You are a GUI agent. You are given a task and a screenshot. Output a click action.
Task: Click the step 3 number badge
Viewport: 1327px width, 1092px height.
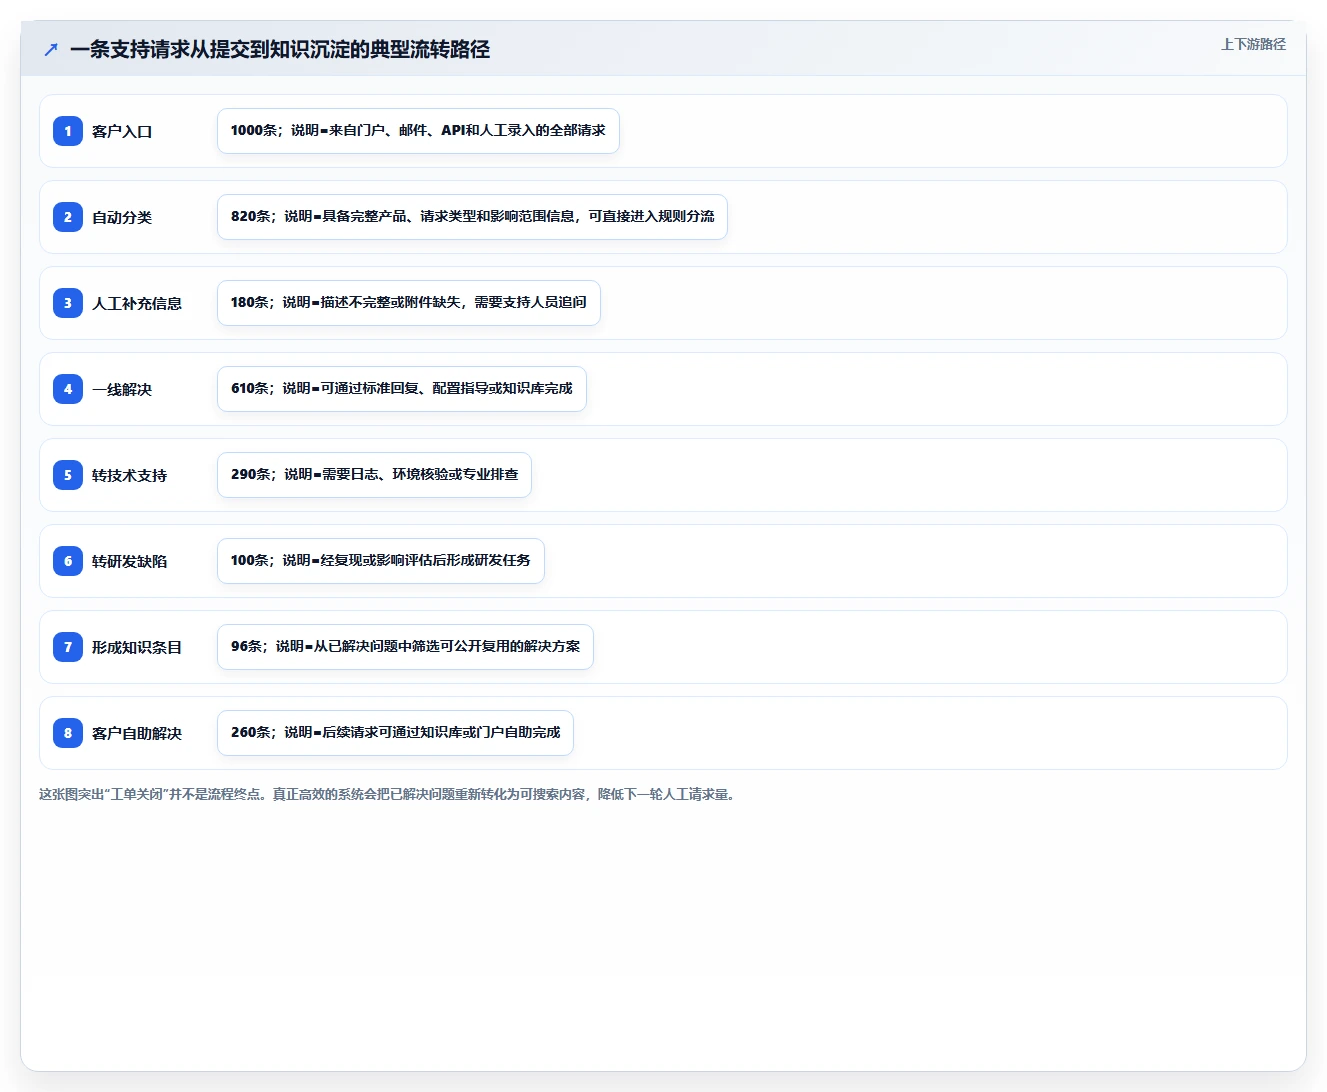pyautogui.click(x=68, y=303)
